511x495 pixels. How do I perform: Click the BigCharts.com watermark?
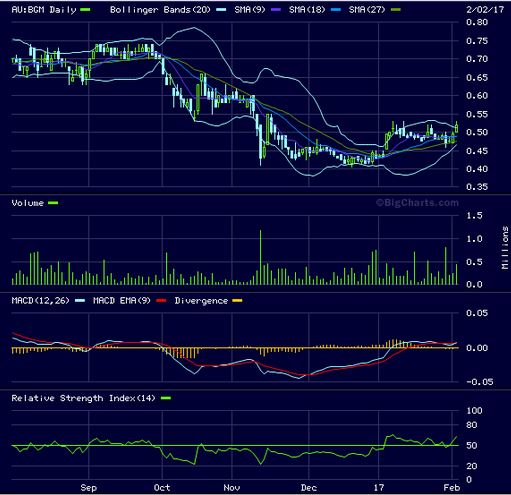click(418, 203)
